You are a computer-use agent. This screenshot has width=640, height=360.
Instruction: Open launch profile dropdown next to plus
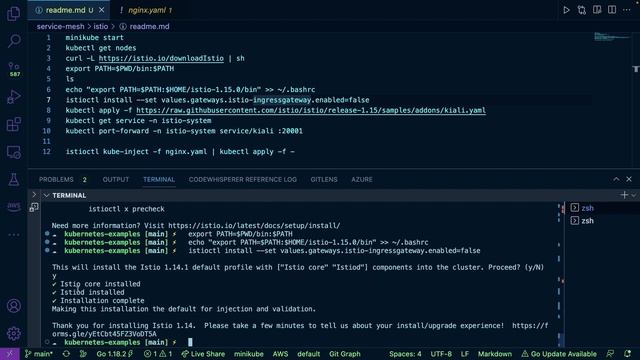634,196
